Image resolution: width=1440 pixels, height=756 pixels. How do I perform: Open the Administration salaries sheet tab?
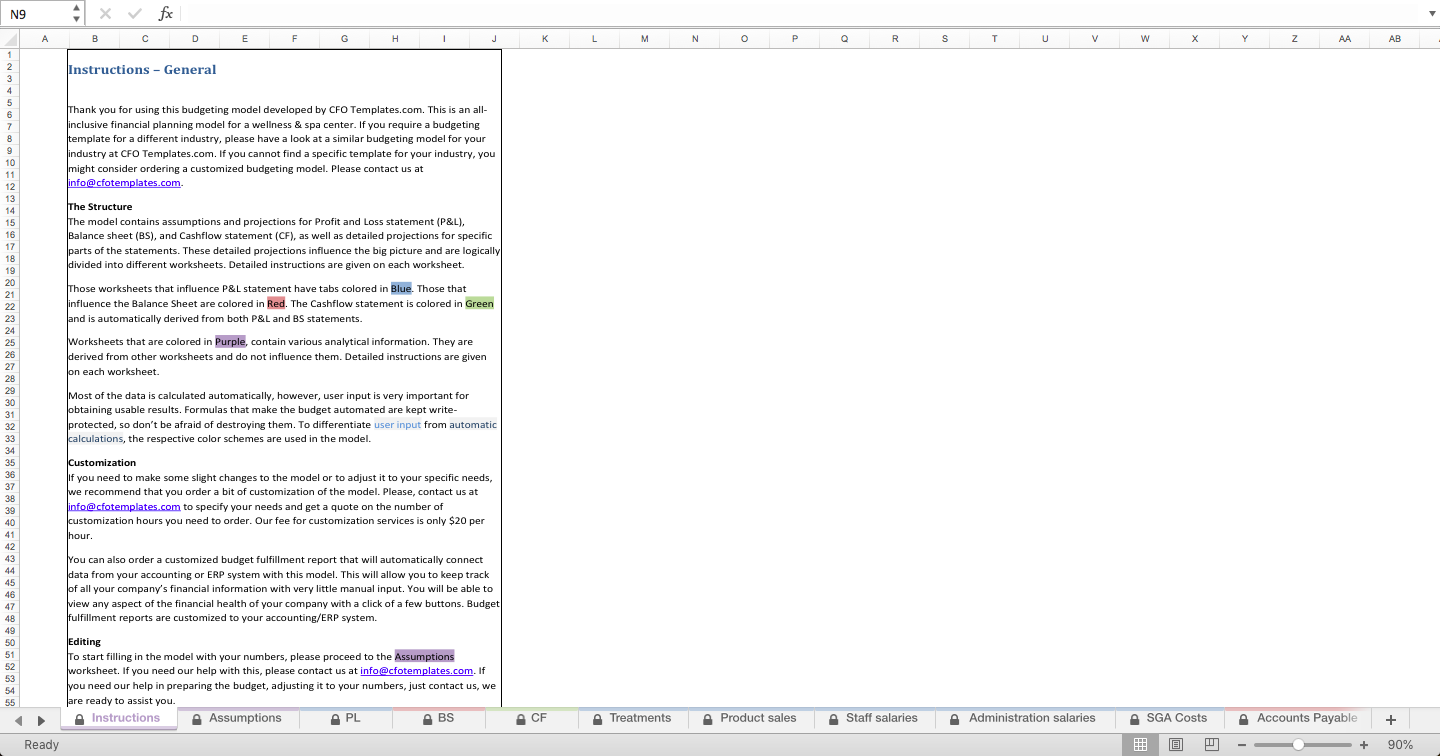[x=1023, y=718]
